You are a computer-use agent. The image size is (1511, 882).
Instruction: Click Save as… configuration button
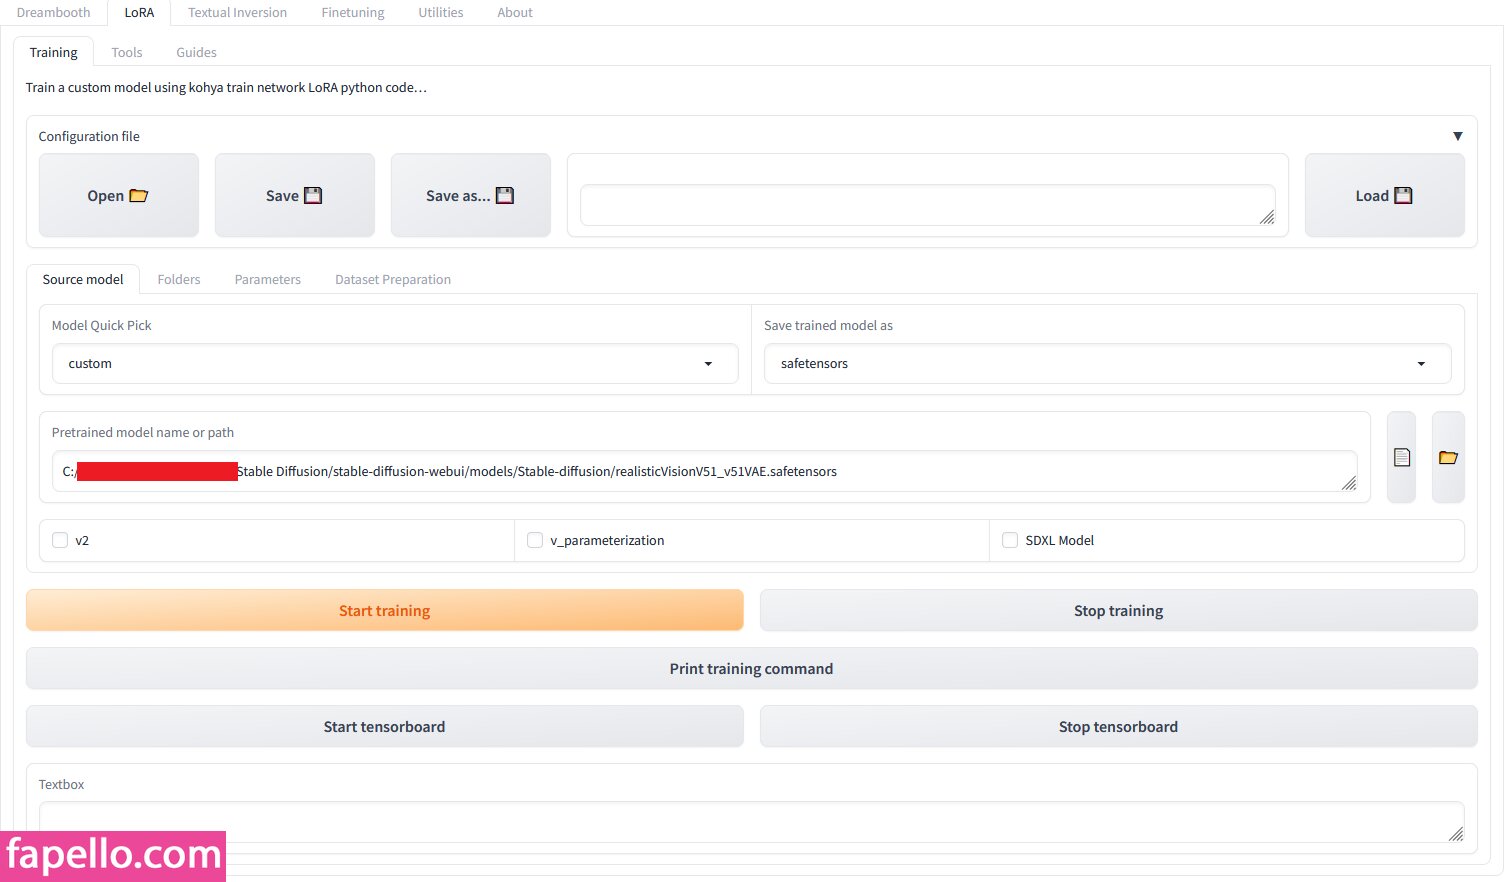point(470,195)
